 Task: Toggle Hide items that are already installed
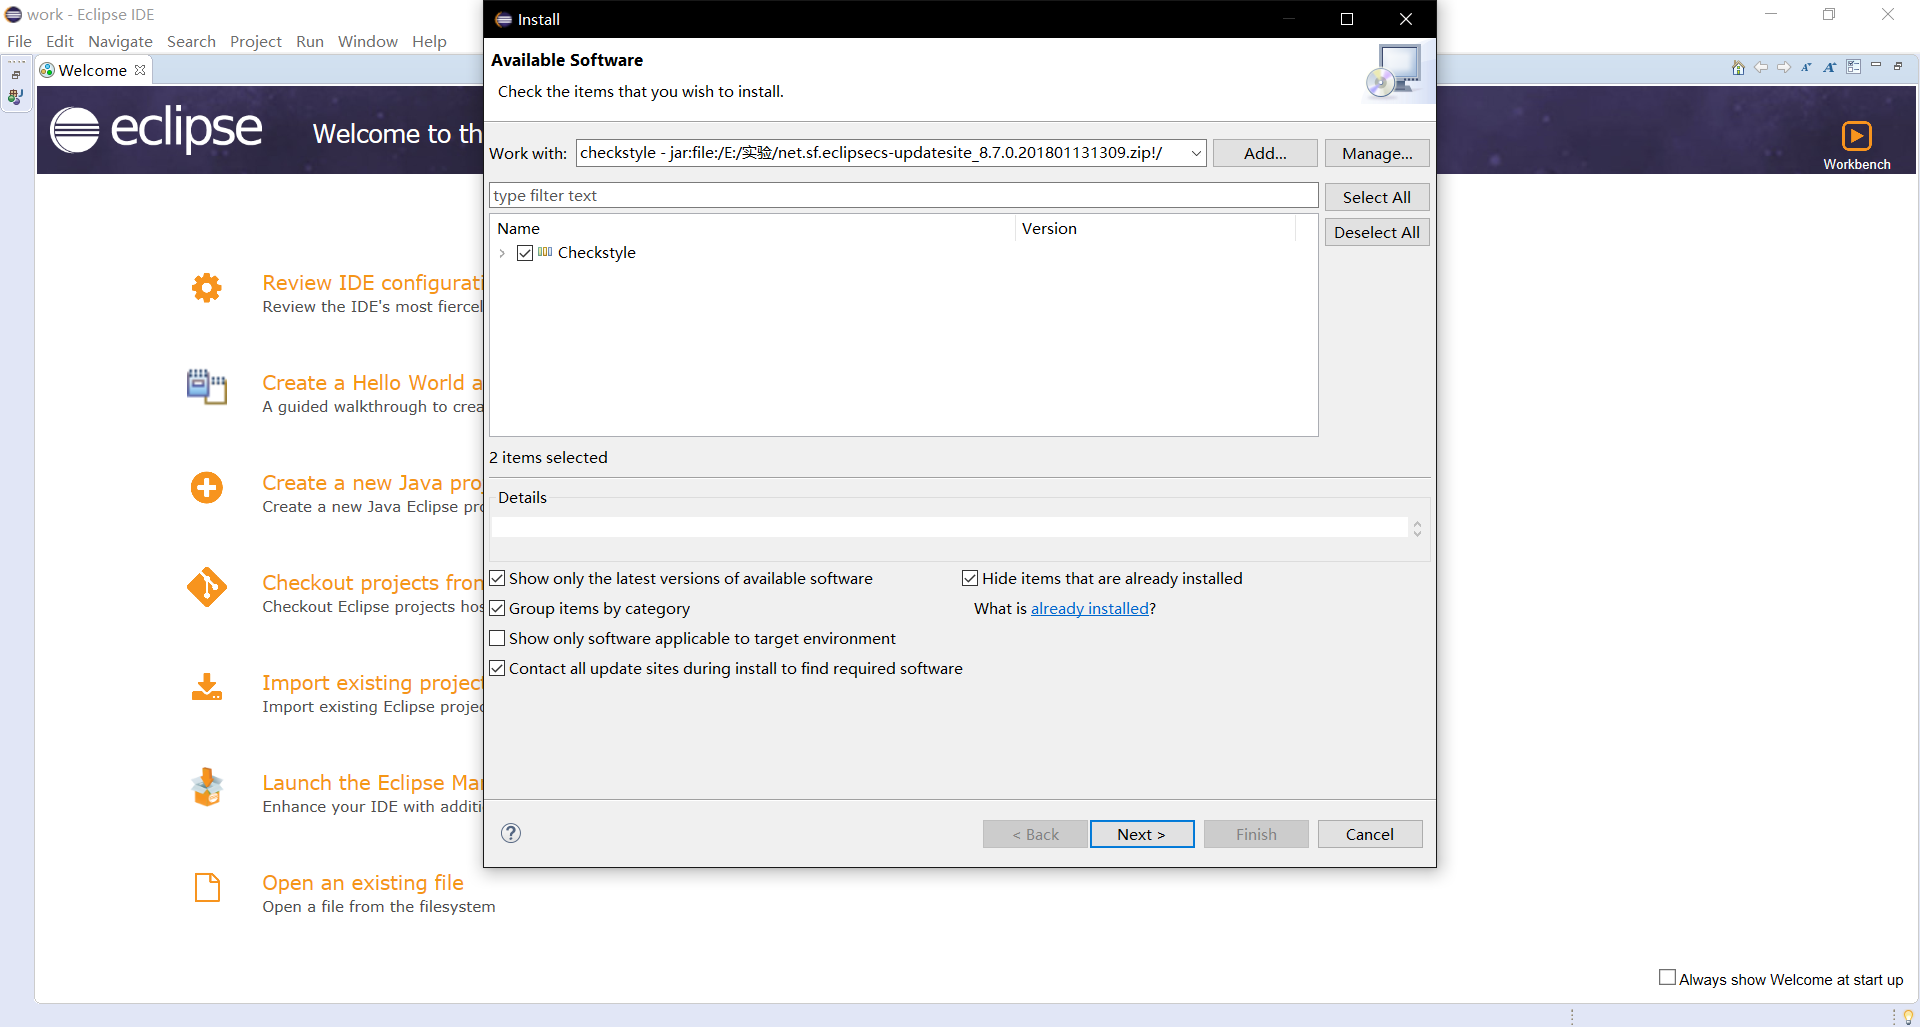[x=970, y=578]
